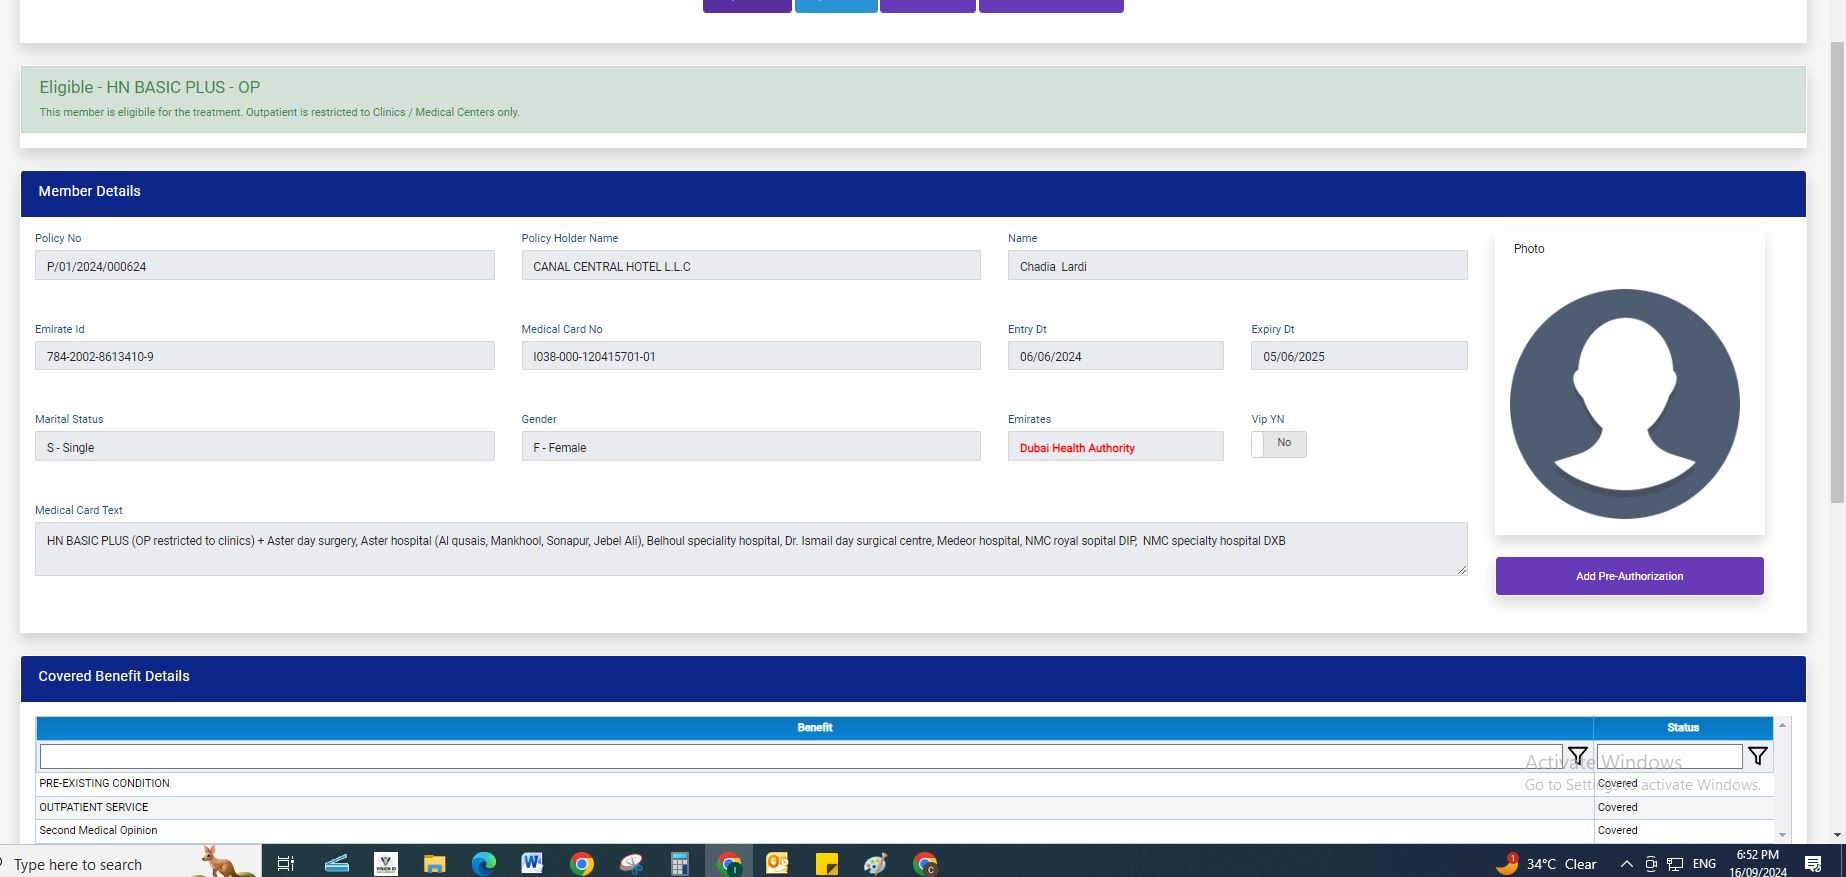Open the last Chrome profile icon in taskbar
The width and height of the screenshot is (1846, 877).
pyautogui.click(x=925, y=863)
